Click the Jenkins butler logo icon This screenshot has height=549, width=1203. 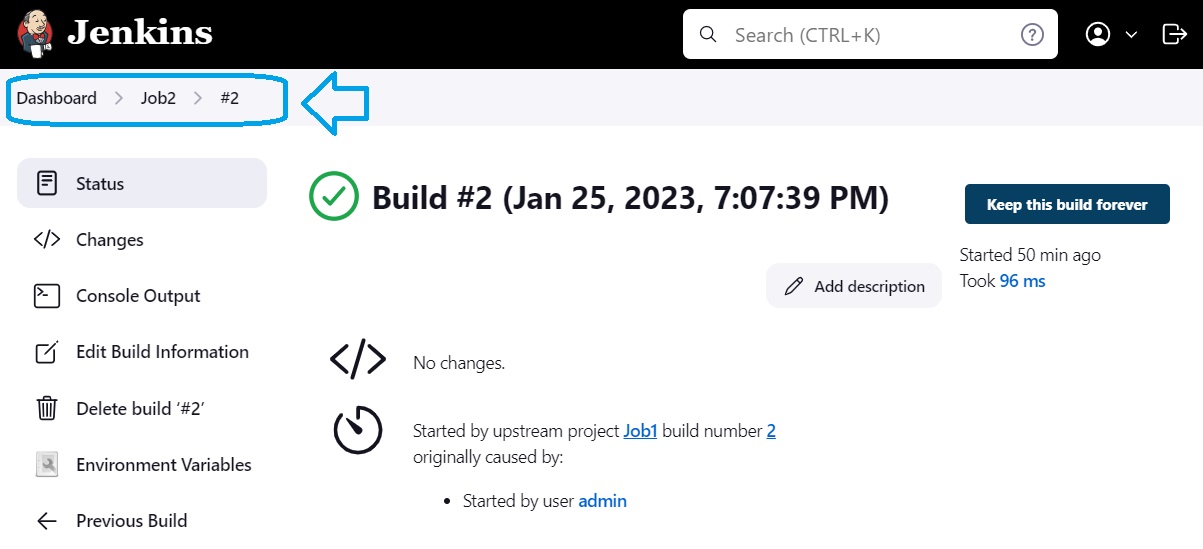click(36, 34)
